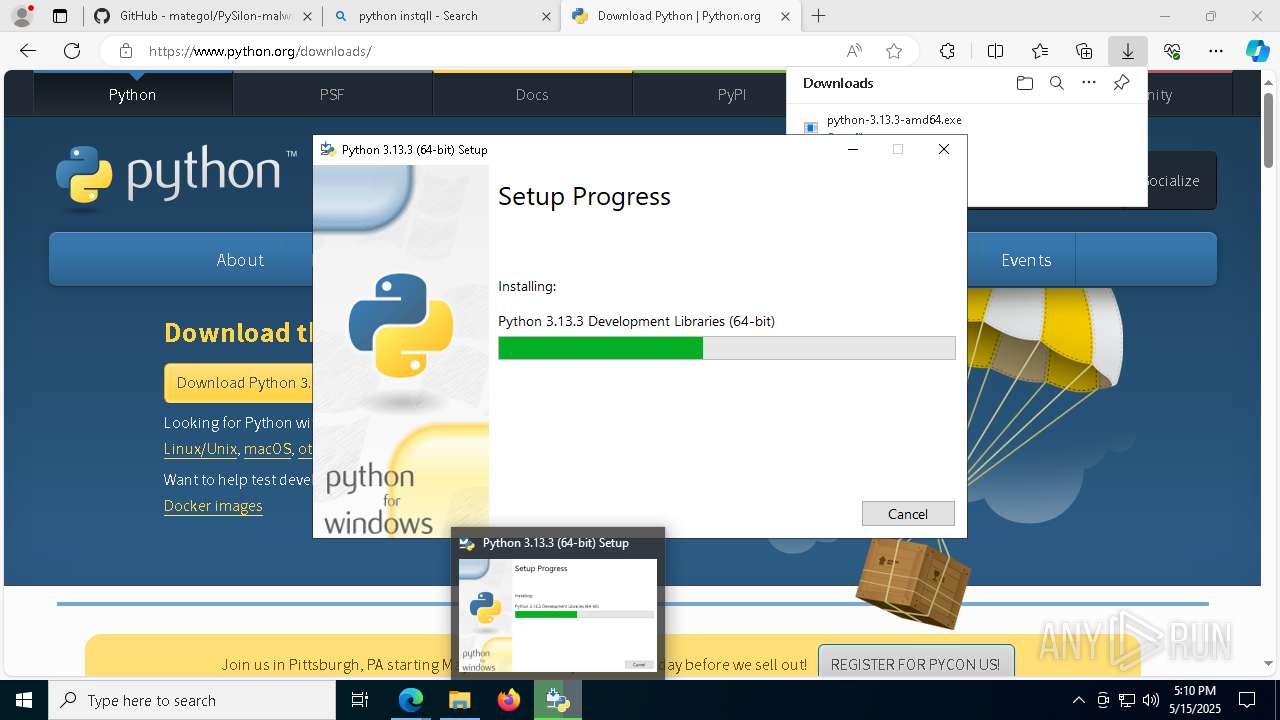Open the network tray icon
Viewport: 1280px width, 720px height.
pos(1127,700)
